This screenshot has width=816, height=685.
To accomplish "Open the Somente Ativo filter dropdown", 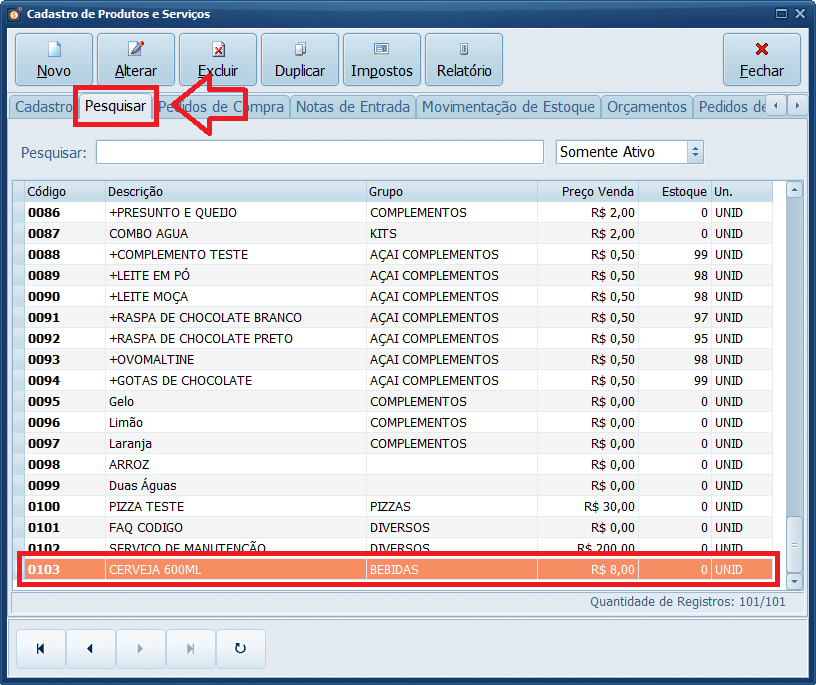I will click(x=694, y=151).
